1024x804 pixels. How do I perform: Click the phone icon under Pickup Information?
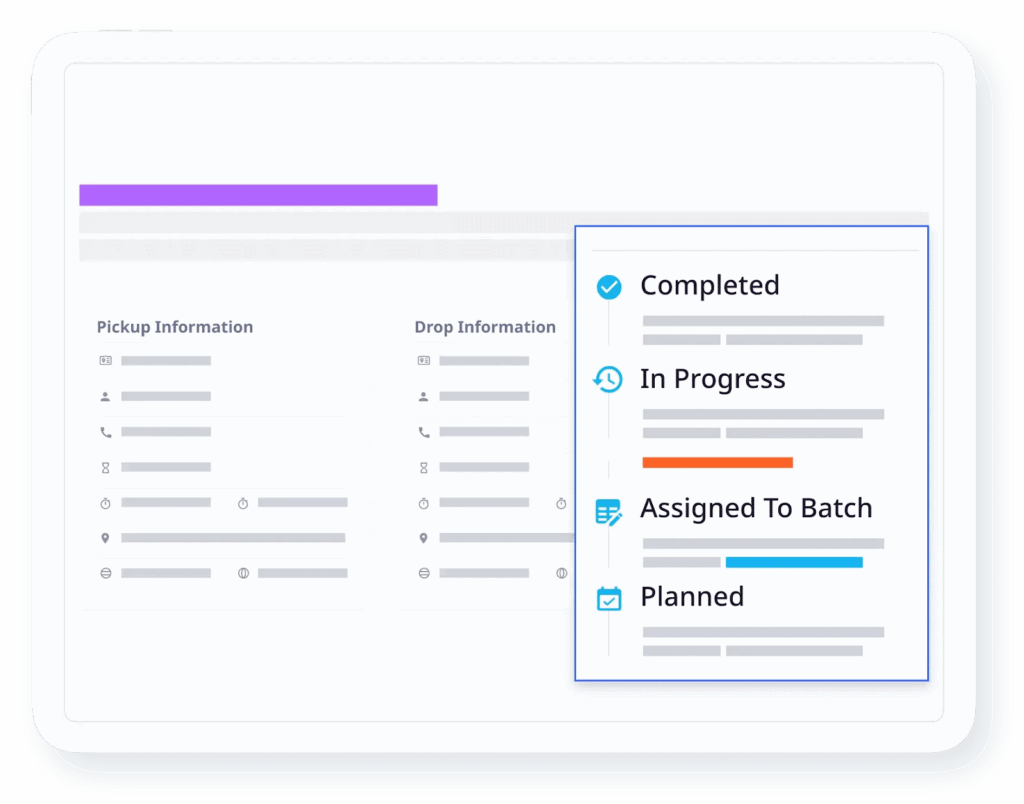105,432
